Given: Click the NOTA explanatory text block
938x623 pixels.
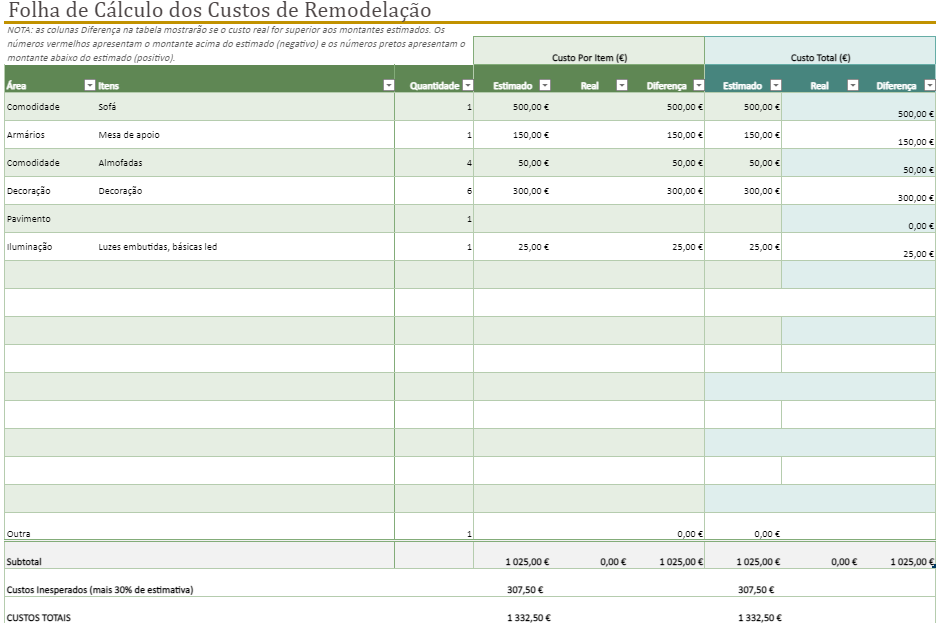Looking at the screenshot, I should (236, 44).
